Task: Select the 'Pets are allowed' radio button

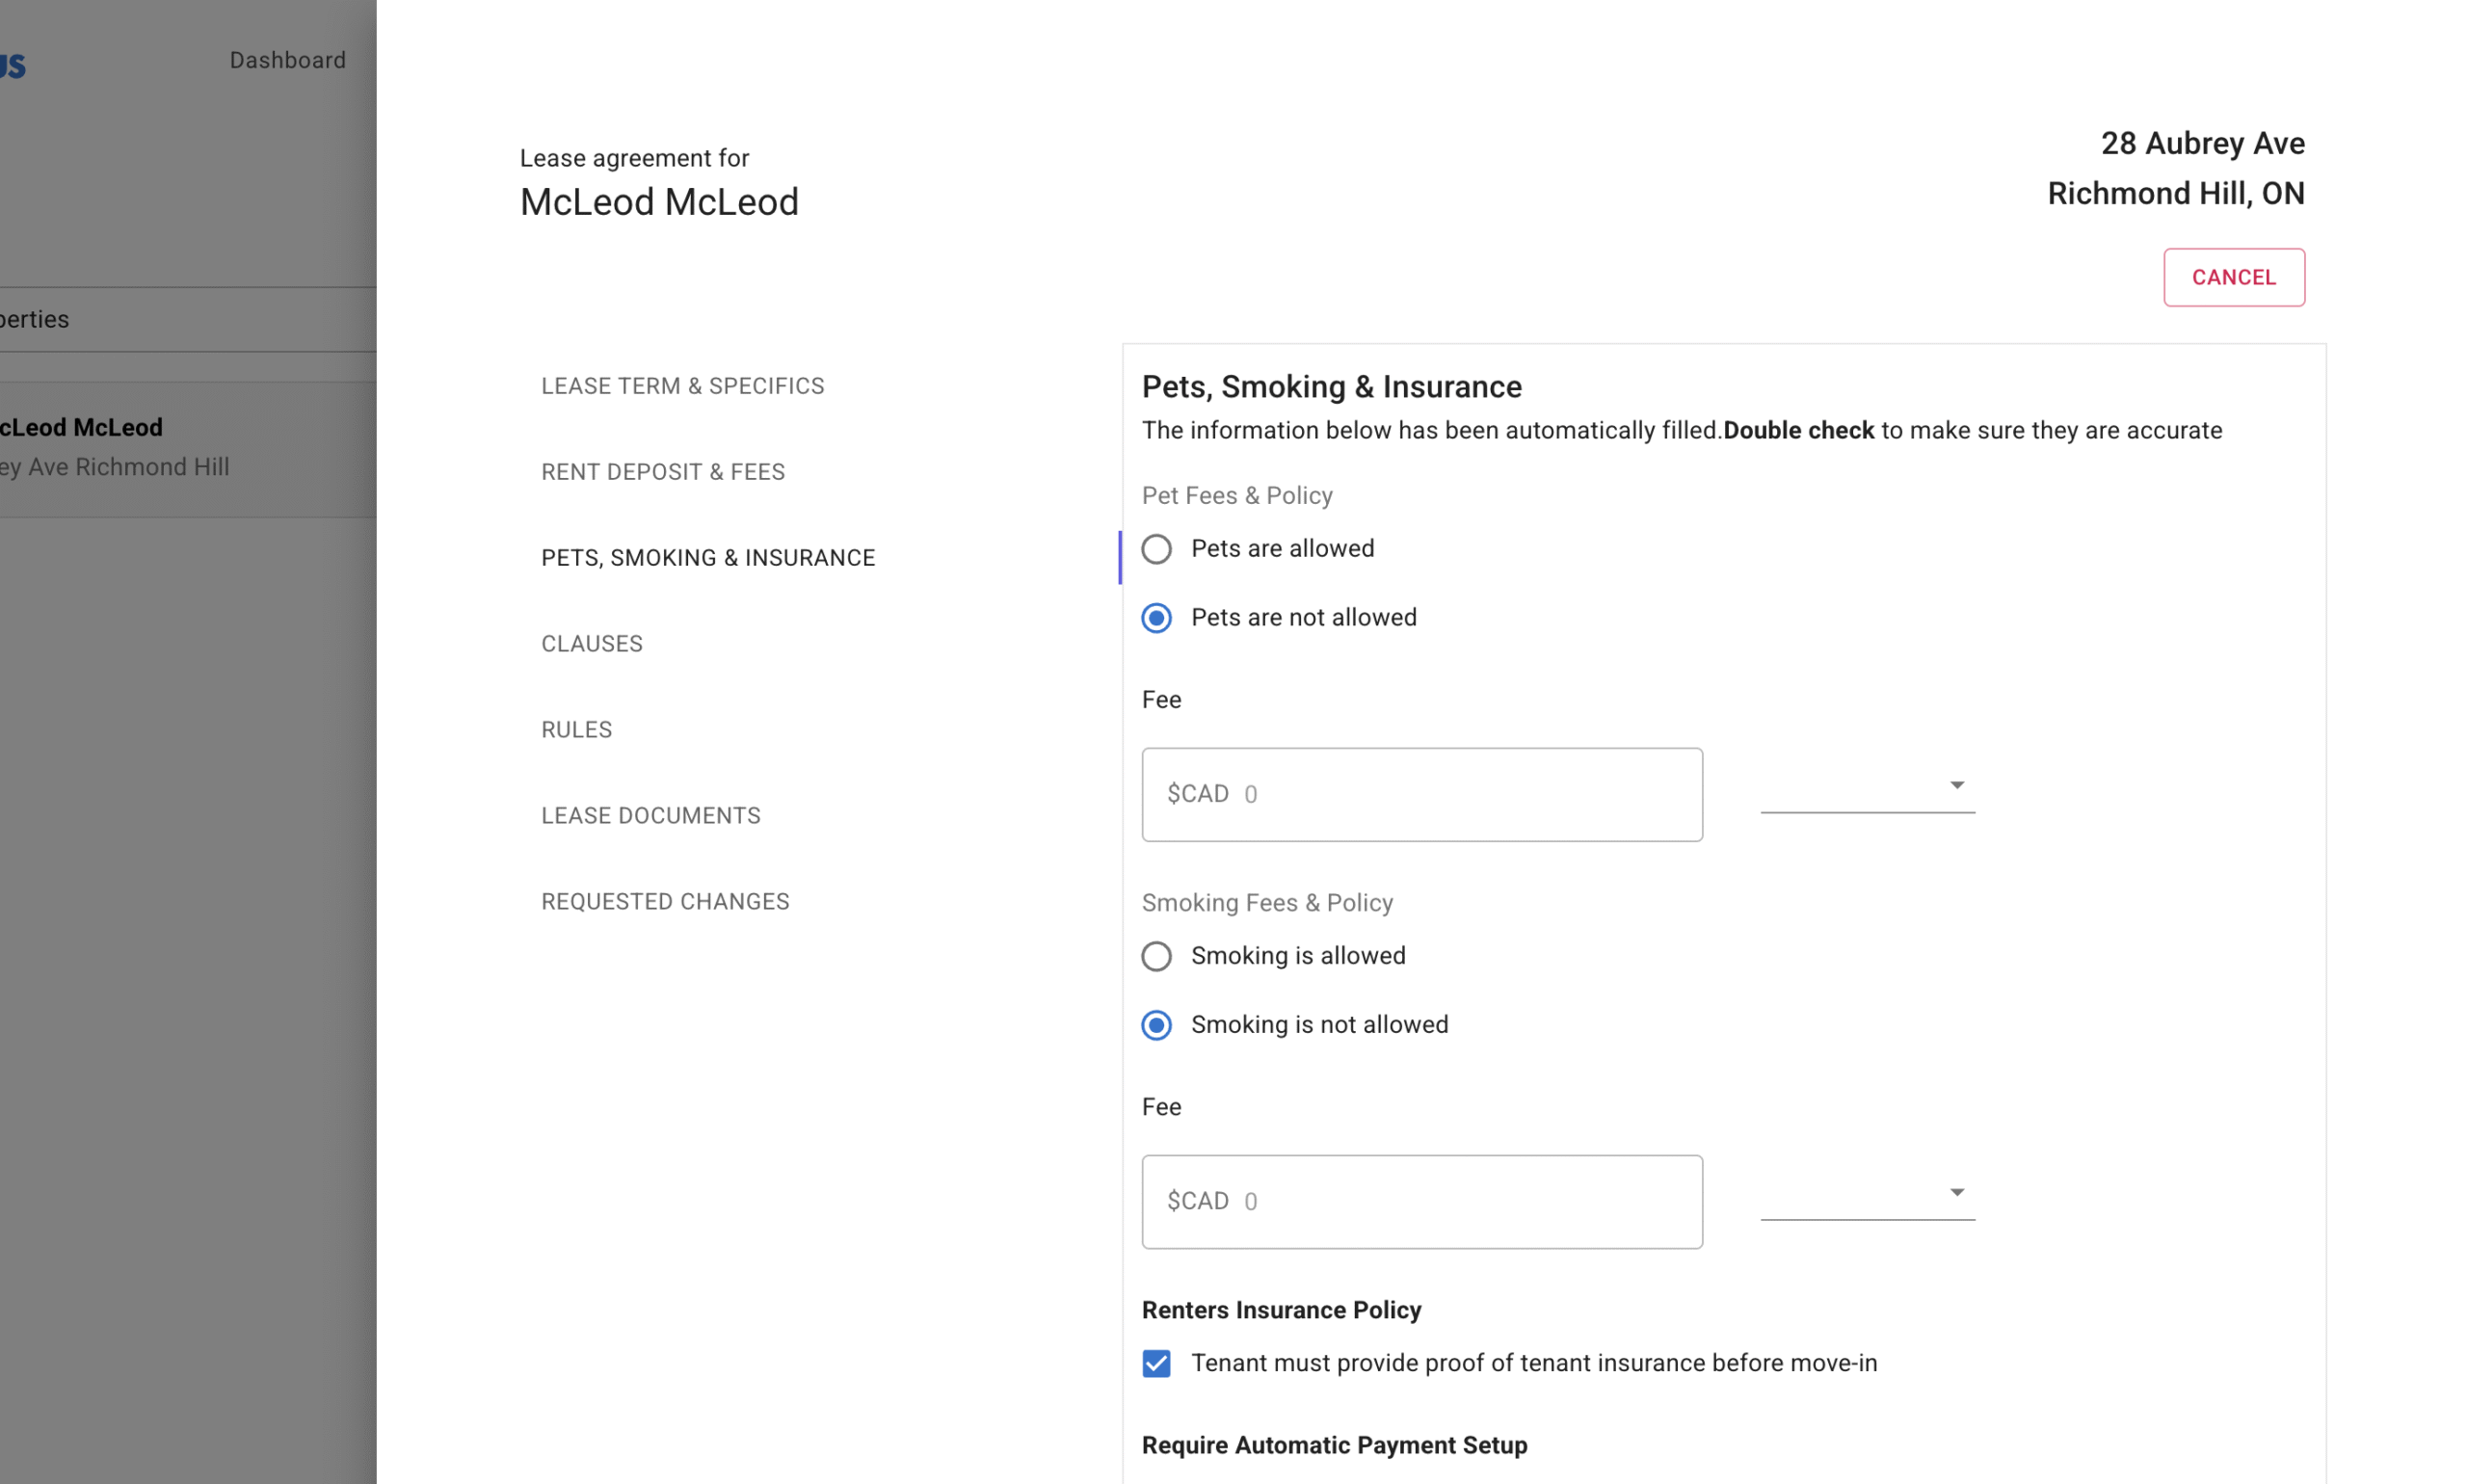Action: [x=1156, y=549]
